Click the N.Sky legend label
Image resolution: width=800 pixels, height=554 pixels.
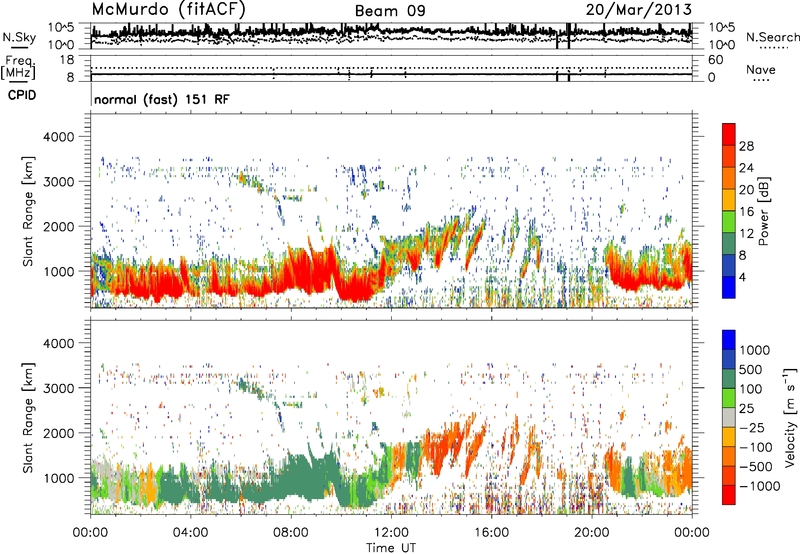coord(19,37)
